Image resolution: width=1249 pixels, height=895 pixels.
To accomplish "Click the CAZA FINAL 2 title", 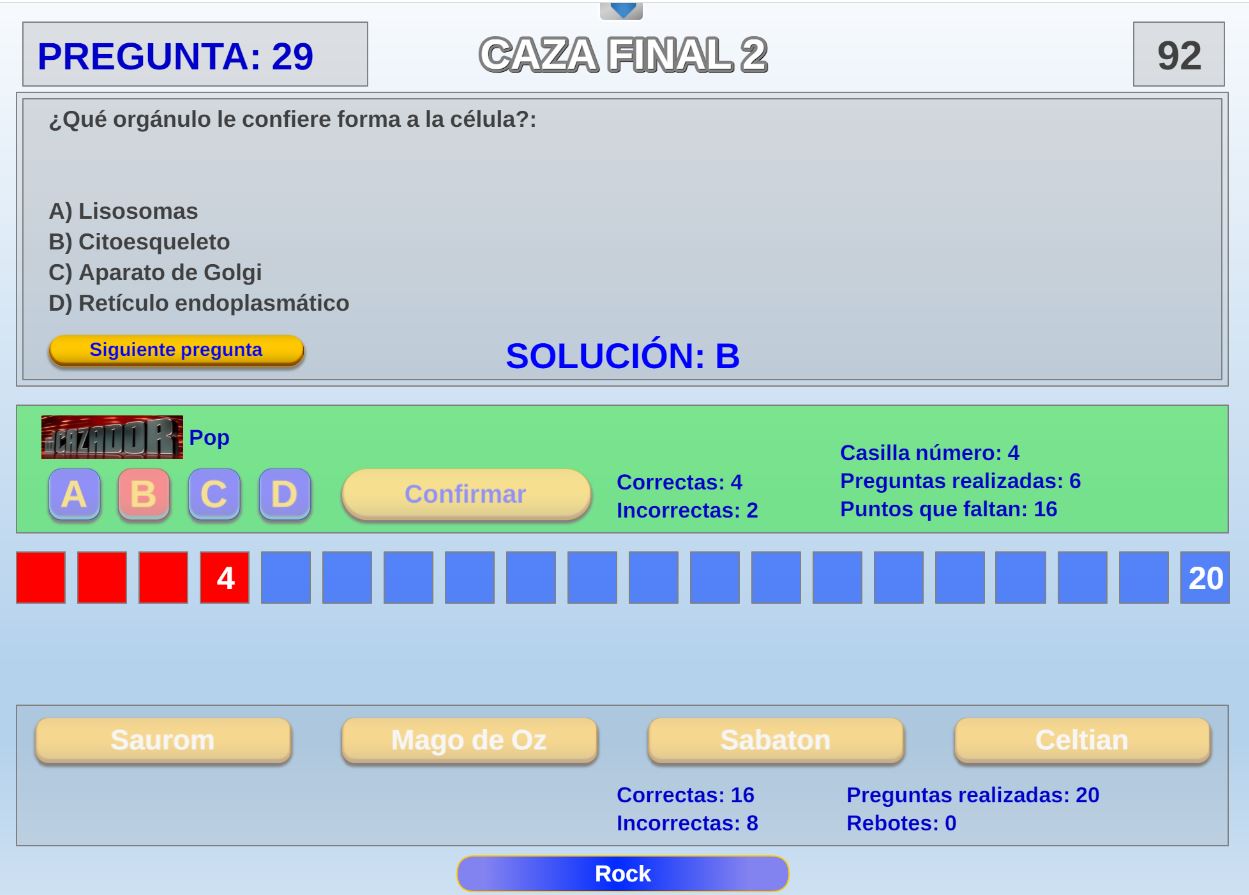I will point(623,56).
